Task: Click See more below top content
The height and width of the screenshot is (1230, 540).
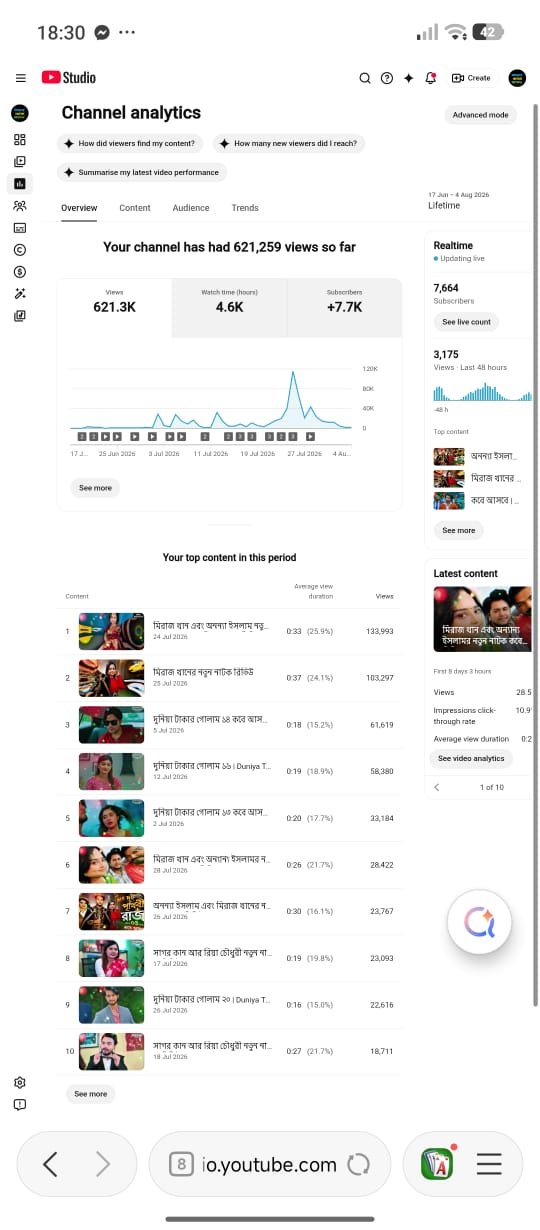Action: point(90,1094)
